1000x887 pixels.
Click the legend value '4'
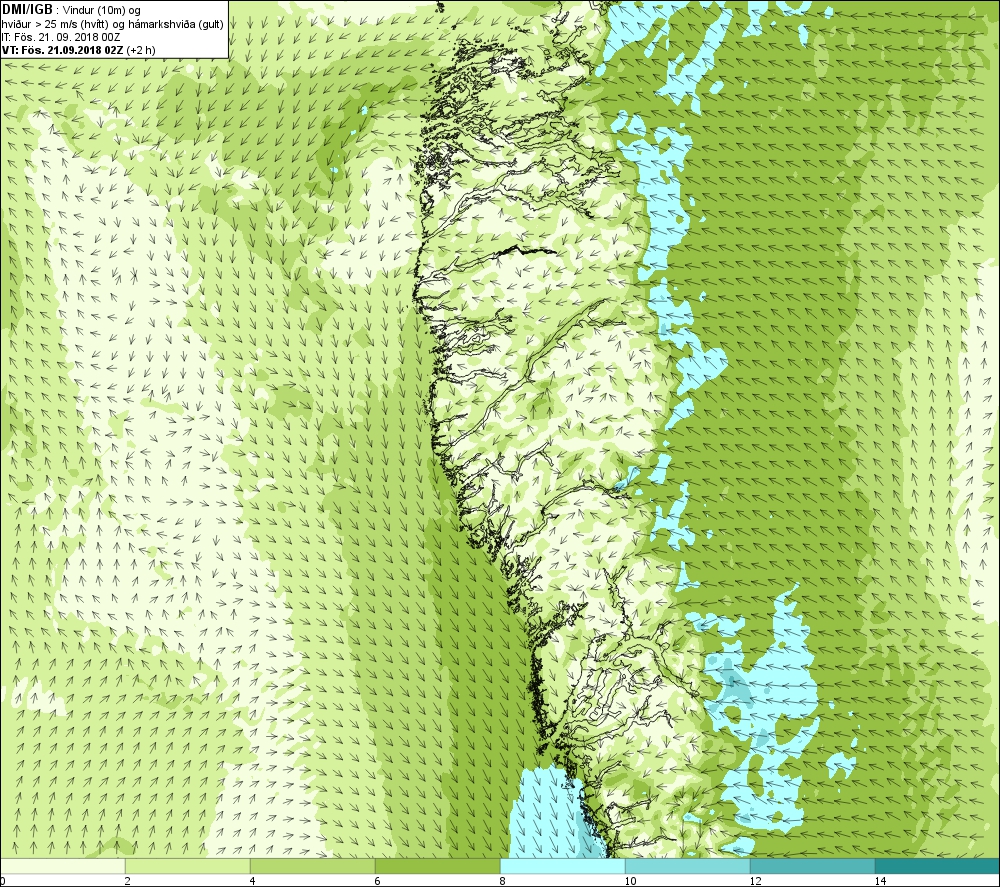pos(253,881)
